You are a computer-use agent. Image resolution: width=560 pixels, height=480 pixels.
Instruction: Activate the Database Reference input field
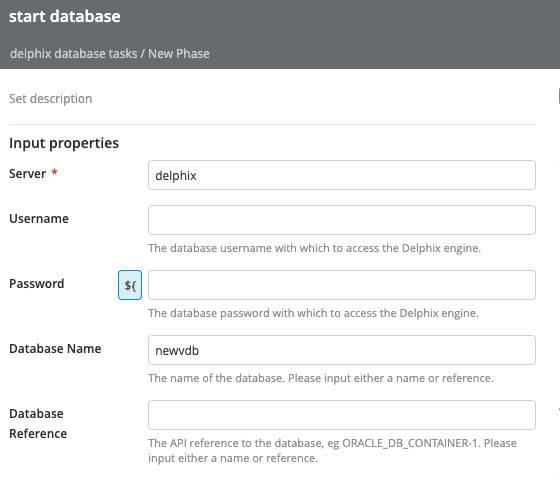tap(342, 415)
